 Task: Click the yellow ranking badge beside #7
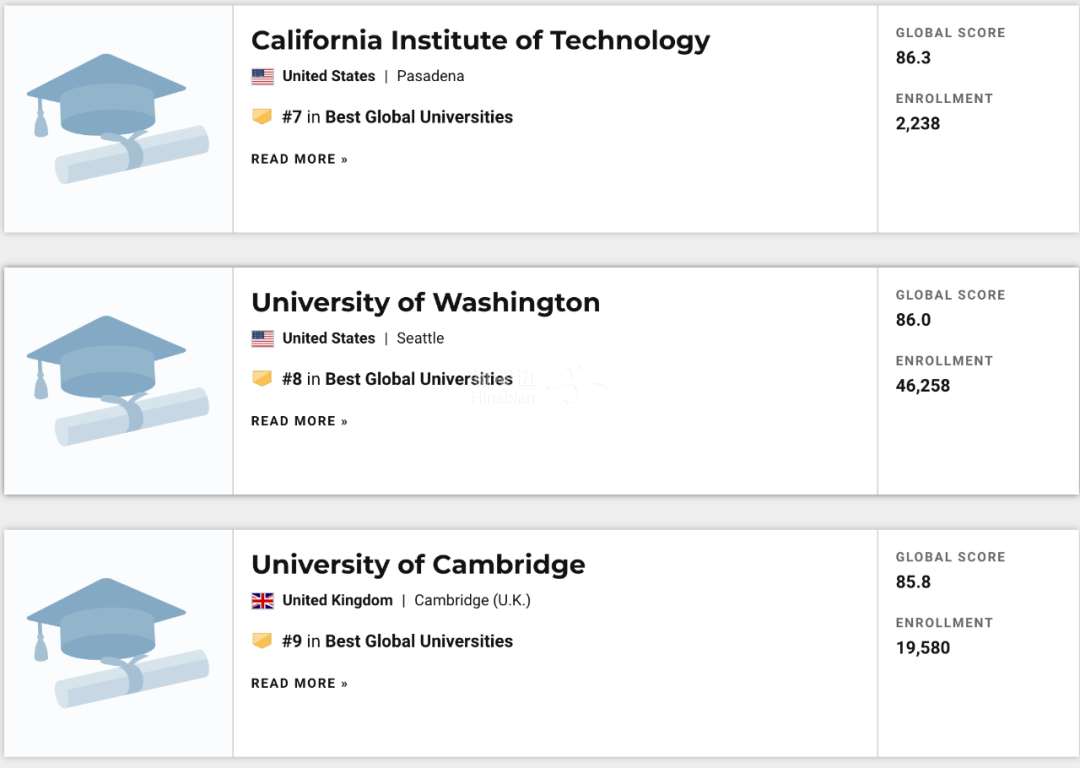tap(262, 116)
